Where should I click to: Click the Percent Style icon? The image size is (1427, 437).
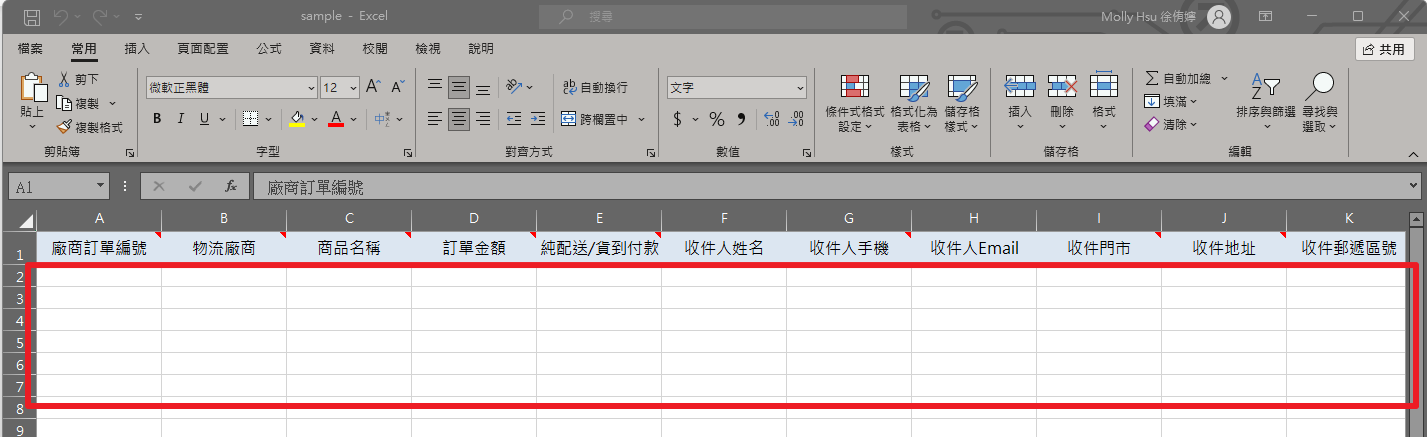point(716,119)
